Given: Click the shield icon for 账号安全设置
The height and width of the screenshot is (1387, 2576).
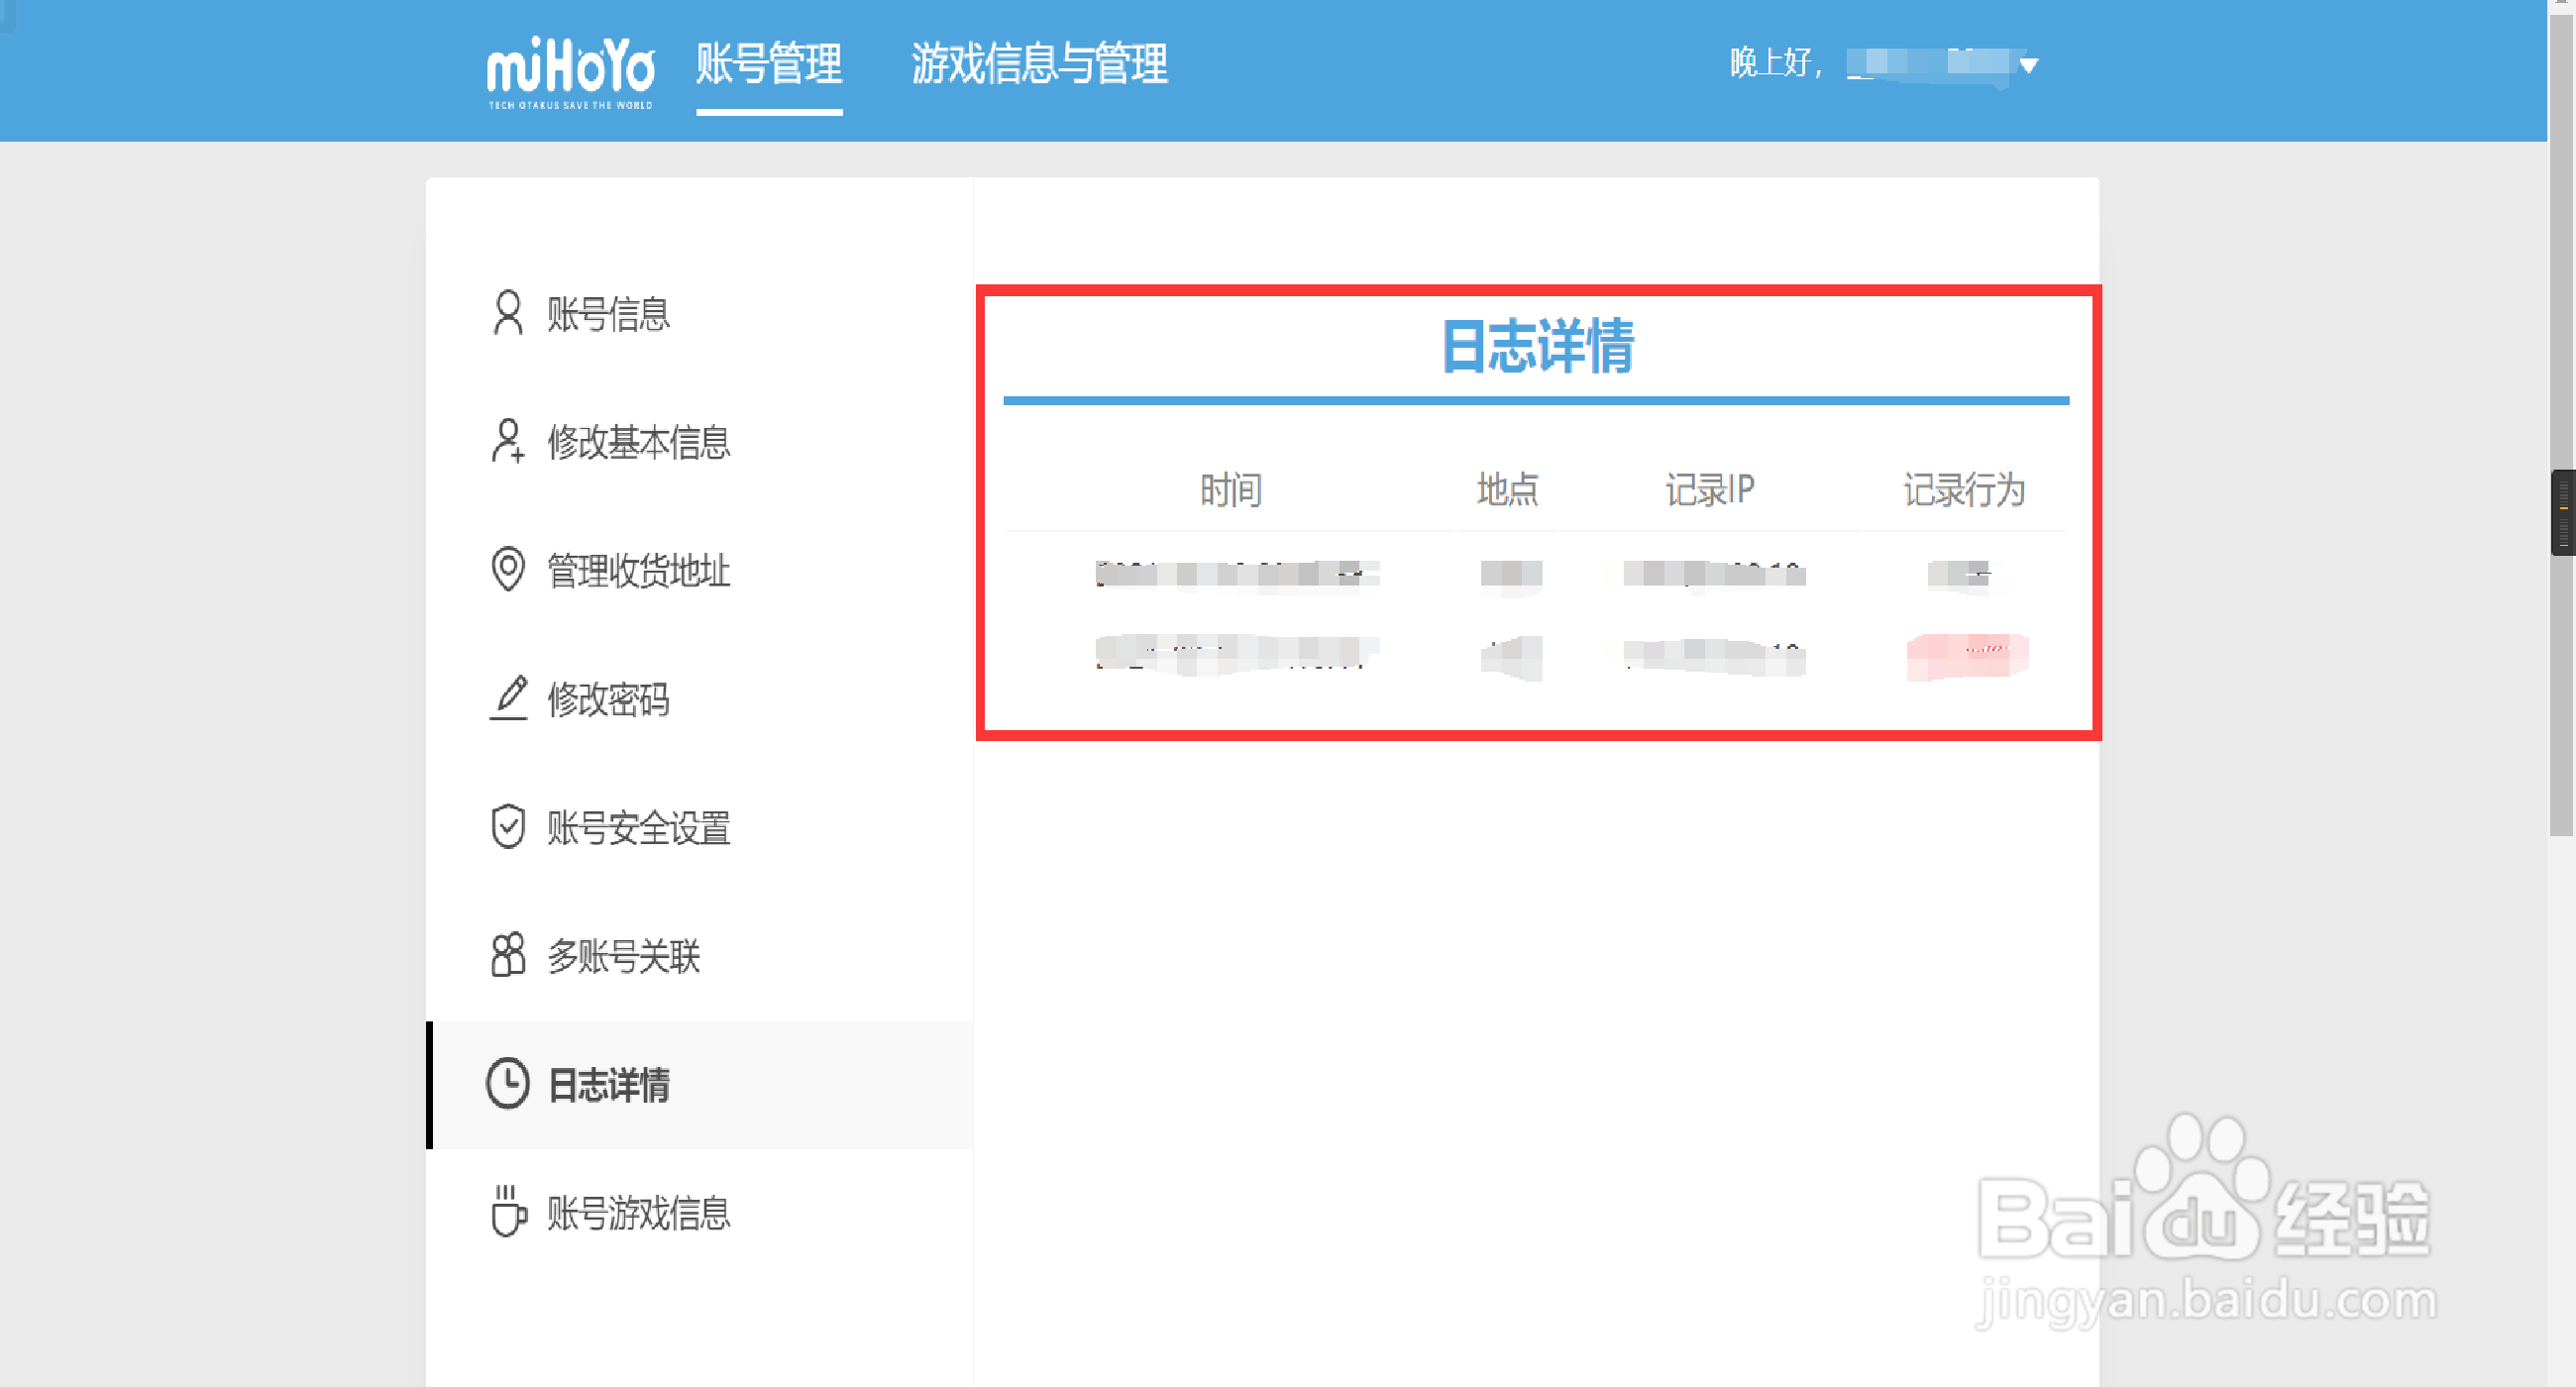Looking at the screenshot, I should point(508,827).
